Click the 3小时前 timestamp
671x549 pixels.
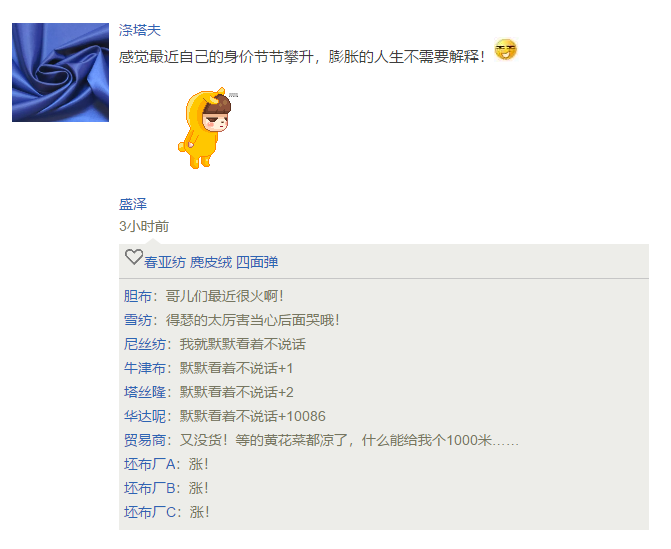pyautogui.click(x=144, y=226)
